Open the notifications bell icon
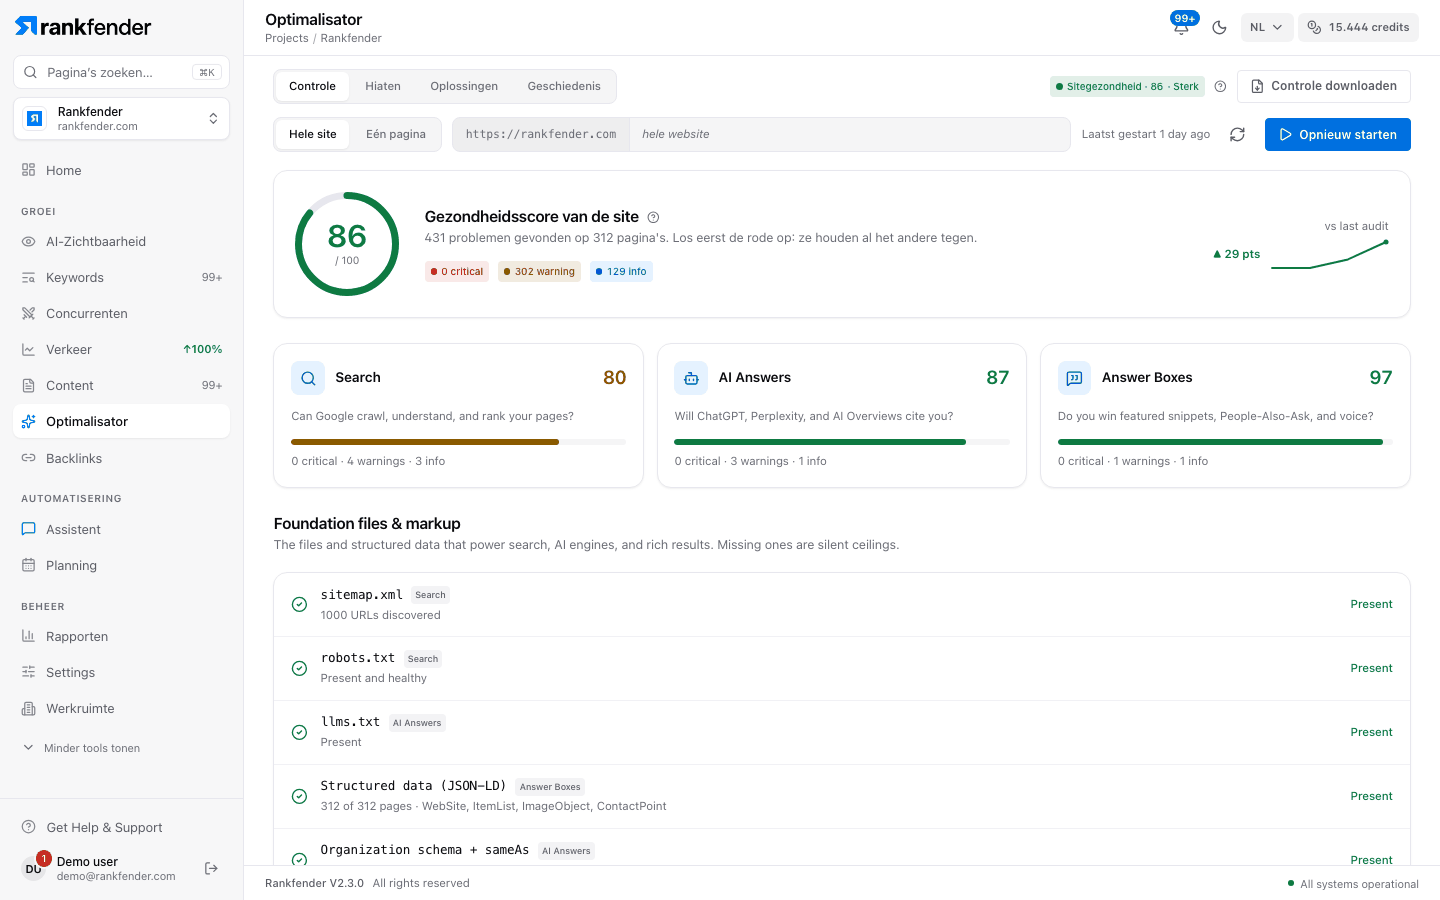 (1181, 27)
